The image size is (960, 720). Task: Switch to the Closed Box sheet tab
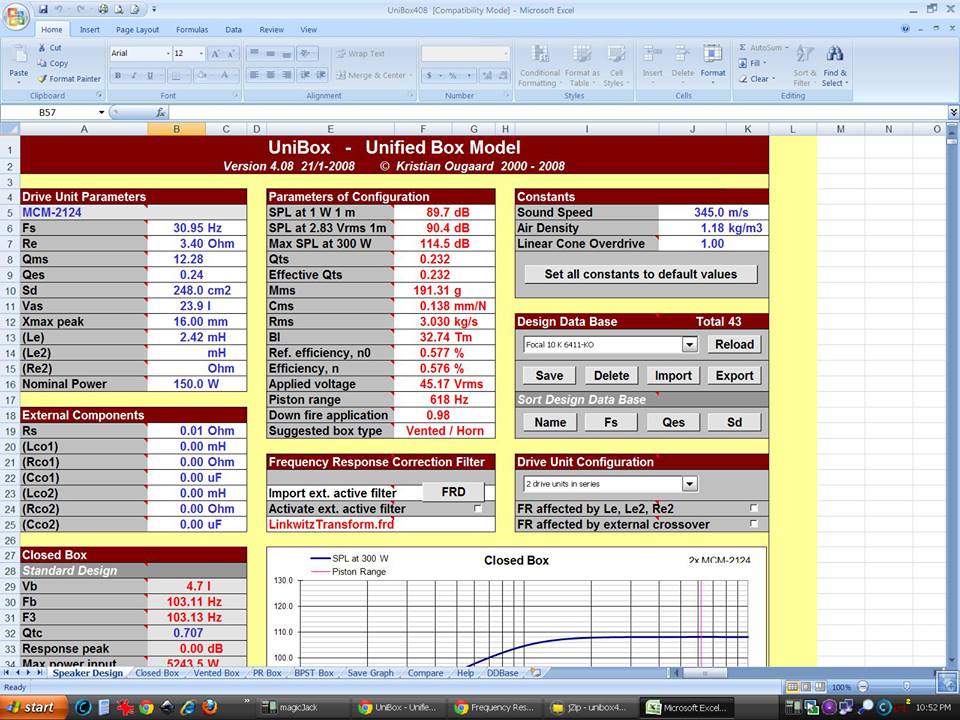[x=157, y=673]
